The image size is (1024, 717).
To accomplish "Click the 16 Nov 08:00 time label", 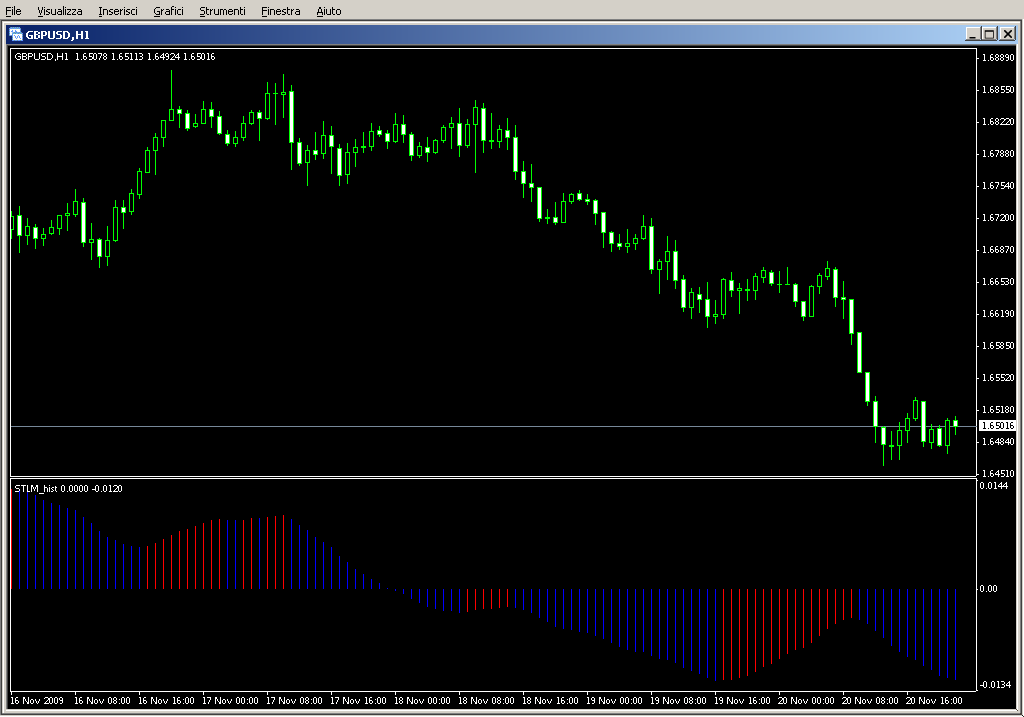I will click(102, 701).
